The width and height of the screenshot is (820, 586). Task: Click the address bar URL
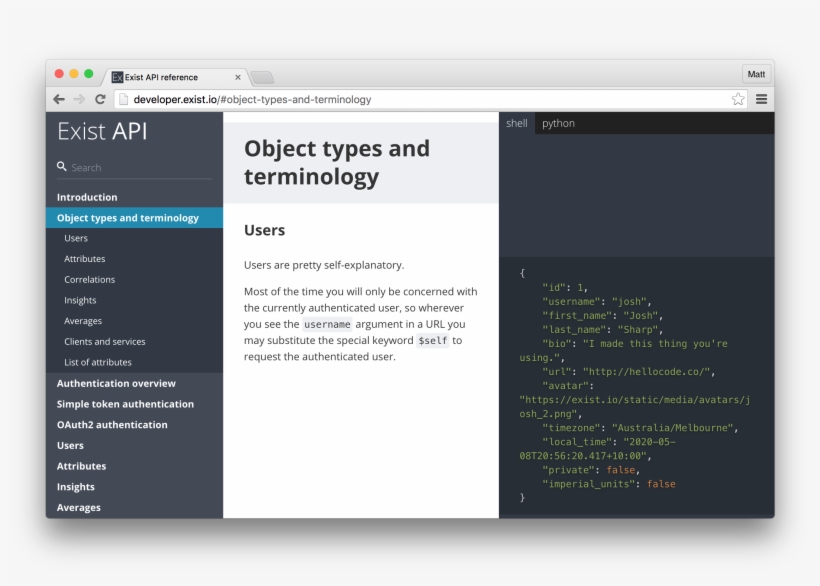pos(252,99)
